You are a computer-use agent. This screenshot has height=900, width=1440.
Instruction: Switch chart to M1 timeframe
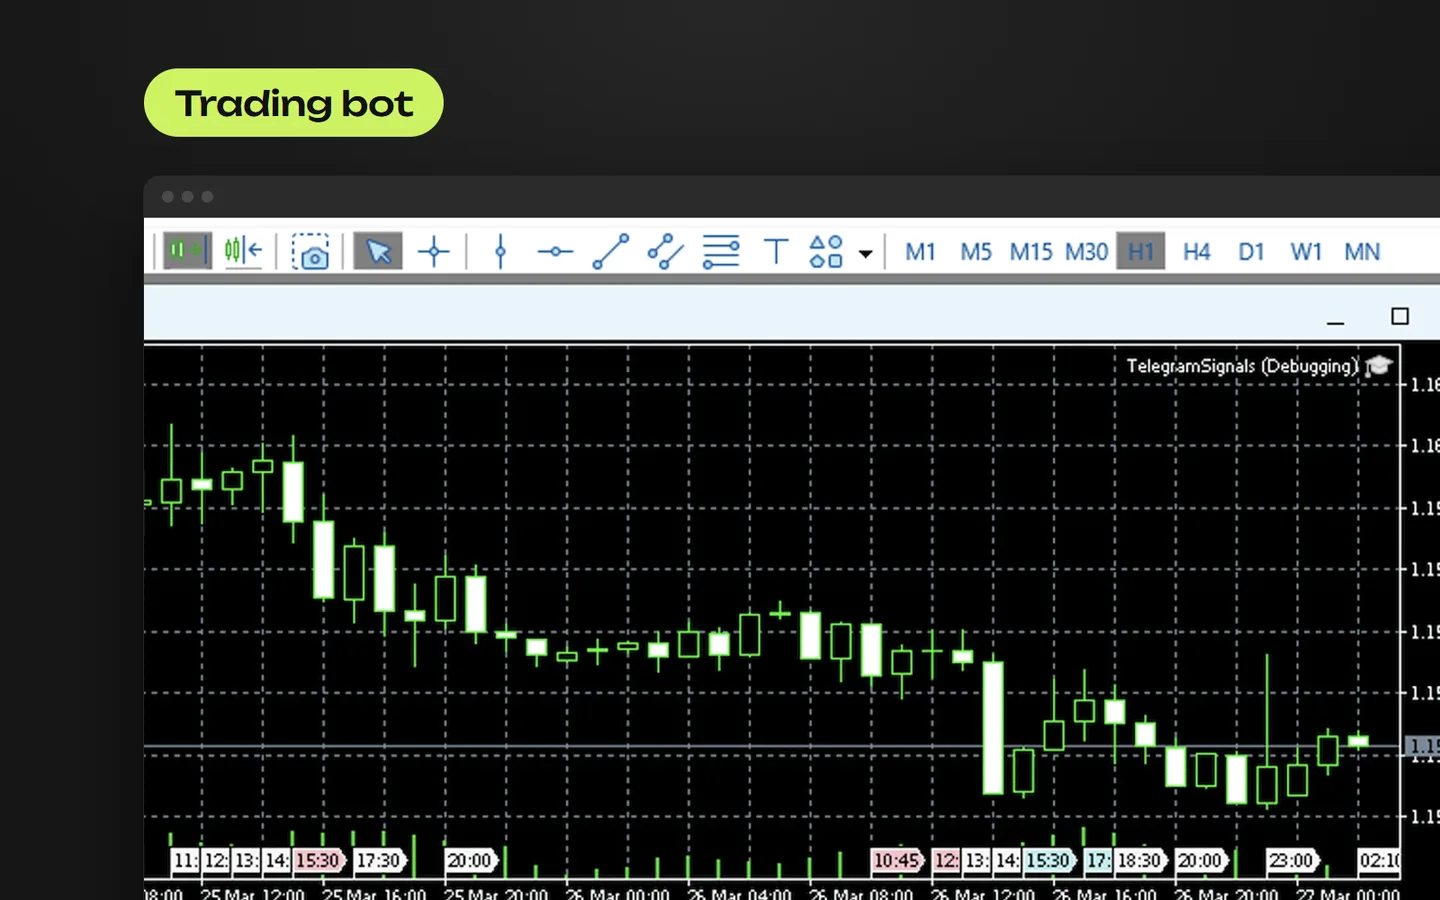(x=920, y=252)
